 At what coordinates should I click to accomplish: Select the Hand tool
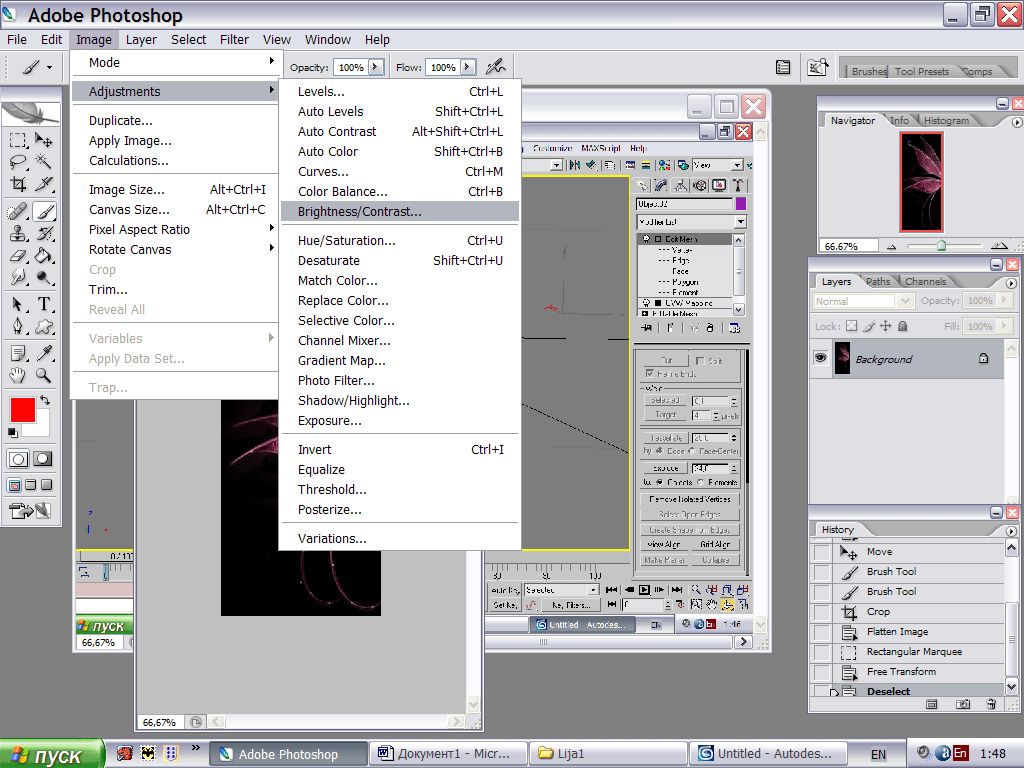click(x=18, y=376)
